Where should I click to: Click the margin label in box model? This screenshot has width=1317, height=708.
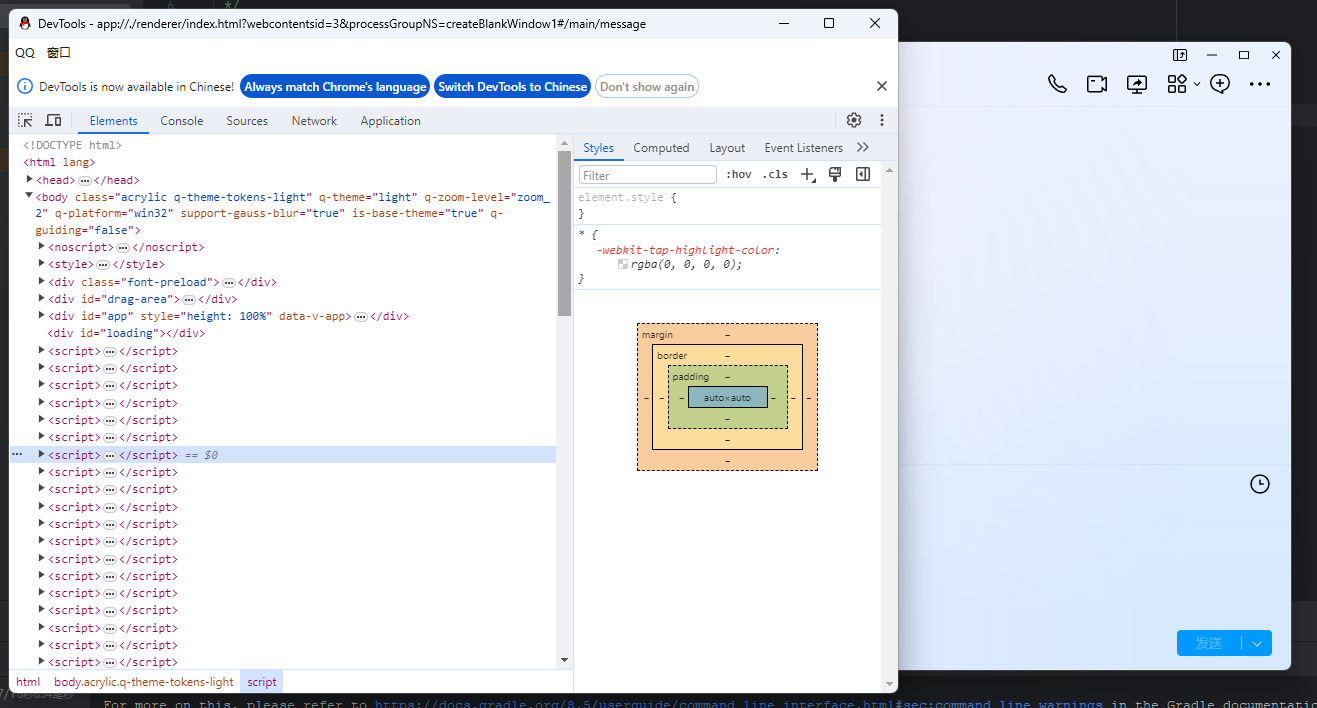657,334
